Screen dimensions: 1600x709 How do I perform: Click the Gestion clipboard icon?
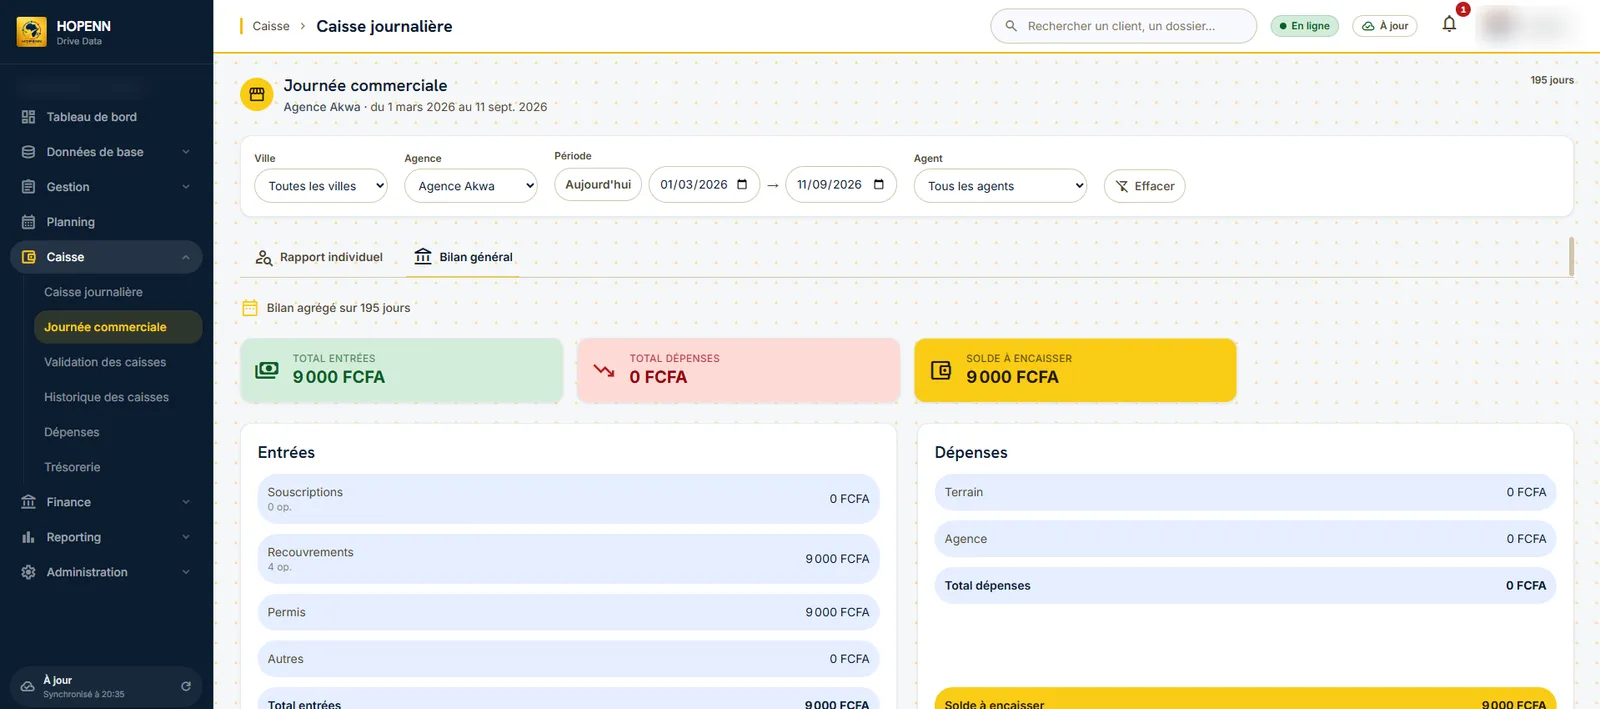(28, 187)
